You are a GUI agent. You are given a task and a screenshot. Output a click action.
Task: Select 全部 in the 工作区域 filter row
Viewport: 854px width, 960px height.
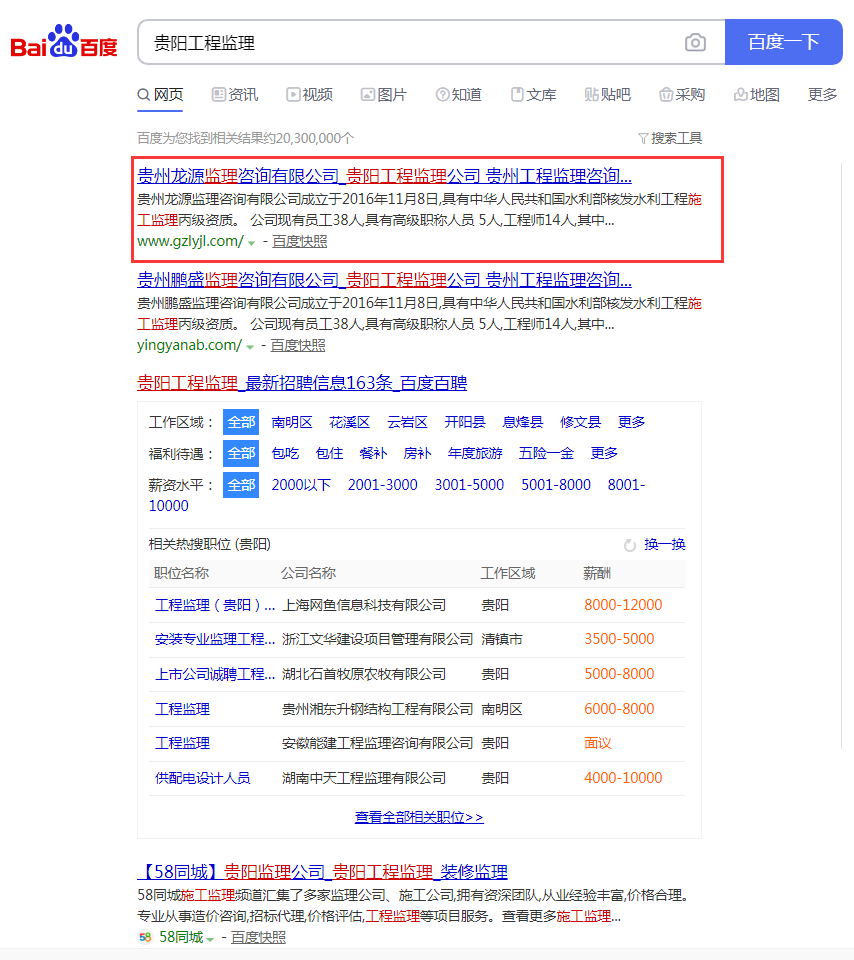coord(240,422)
